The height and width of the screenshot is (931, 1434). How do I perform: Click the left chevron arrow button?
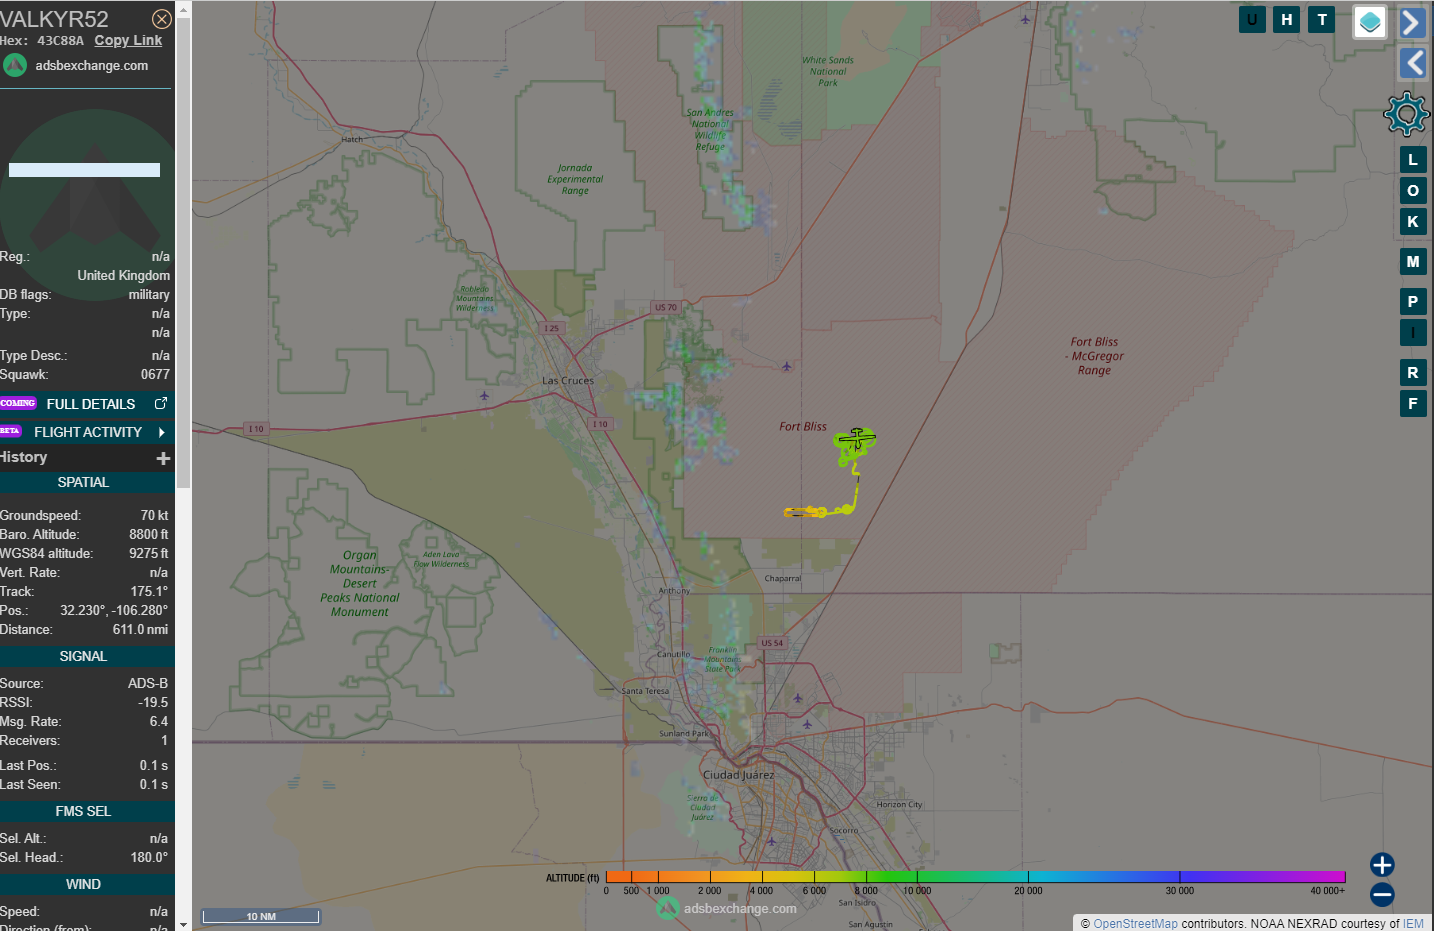pos(1412,63)
